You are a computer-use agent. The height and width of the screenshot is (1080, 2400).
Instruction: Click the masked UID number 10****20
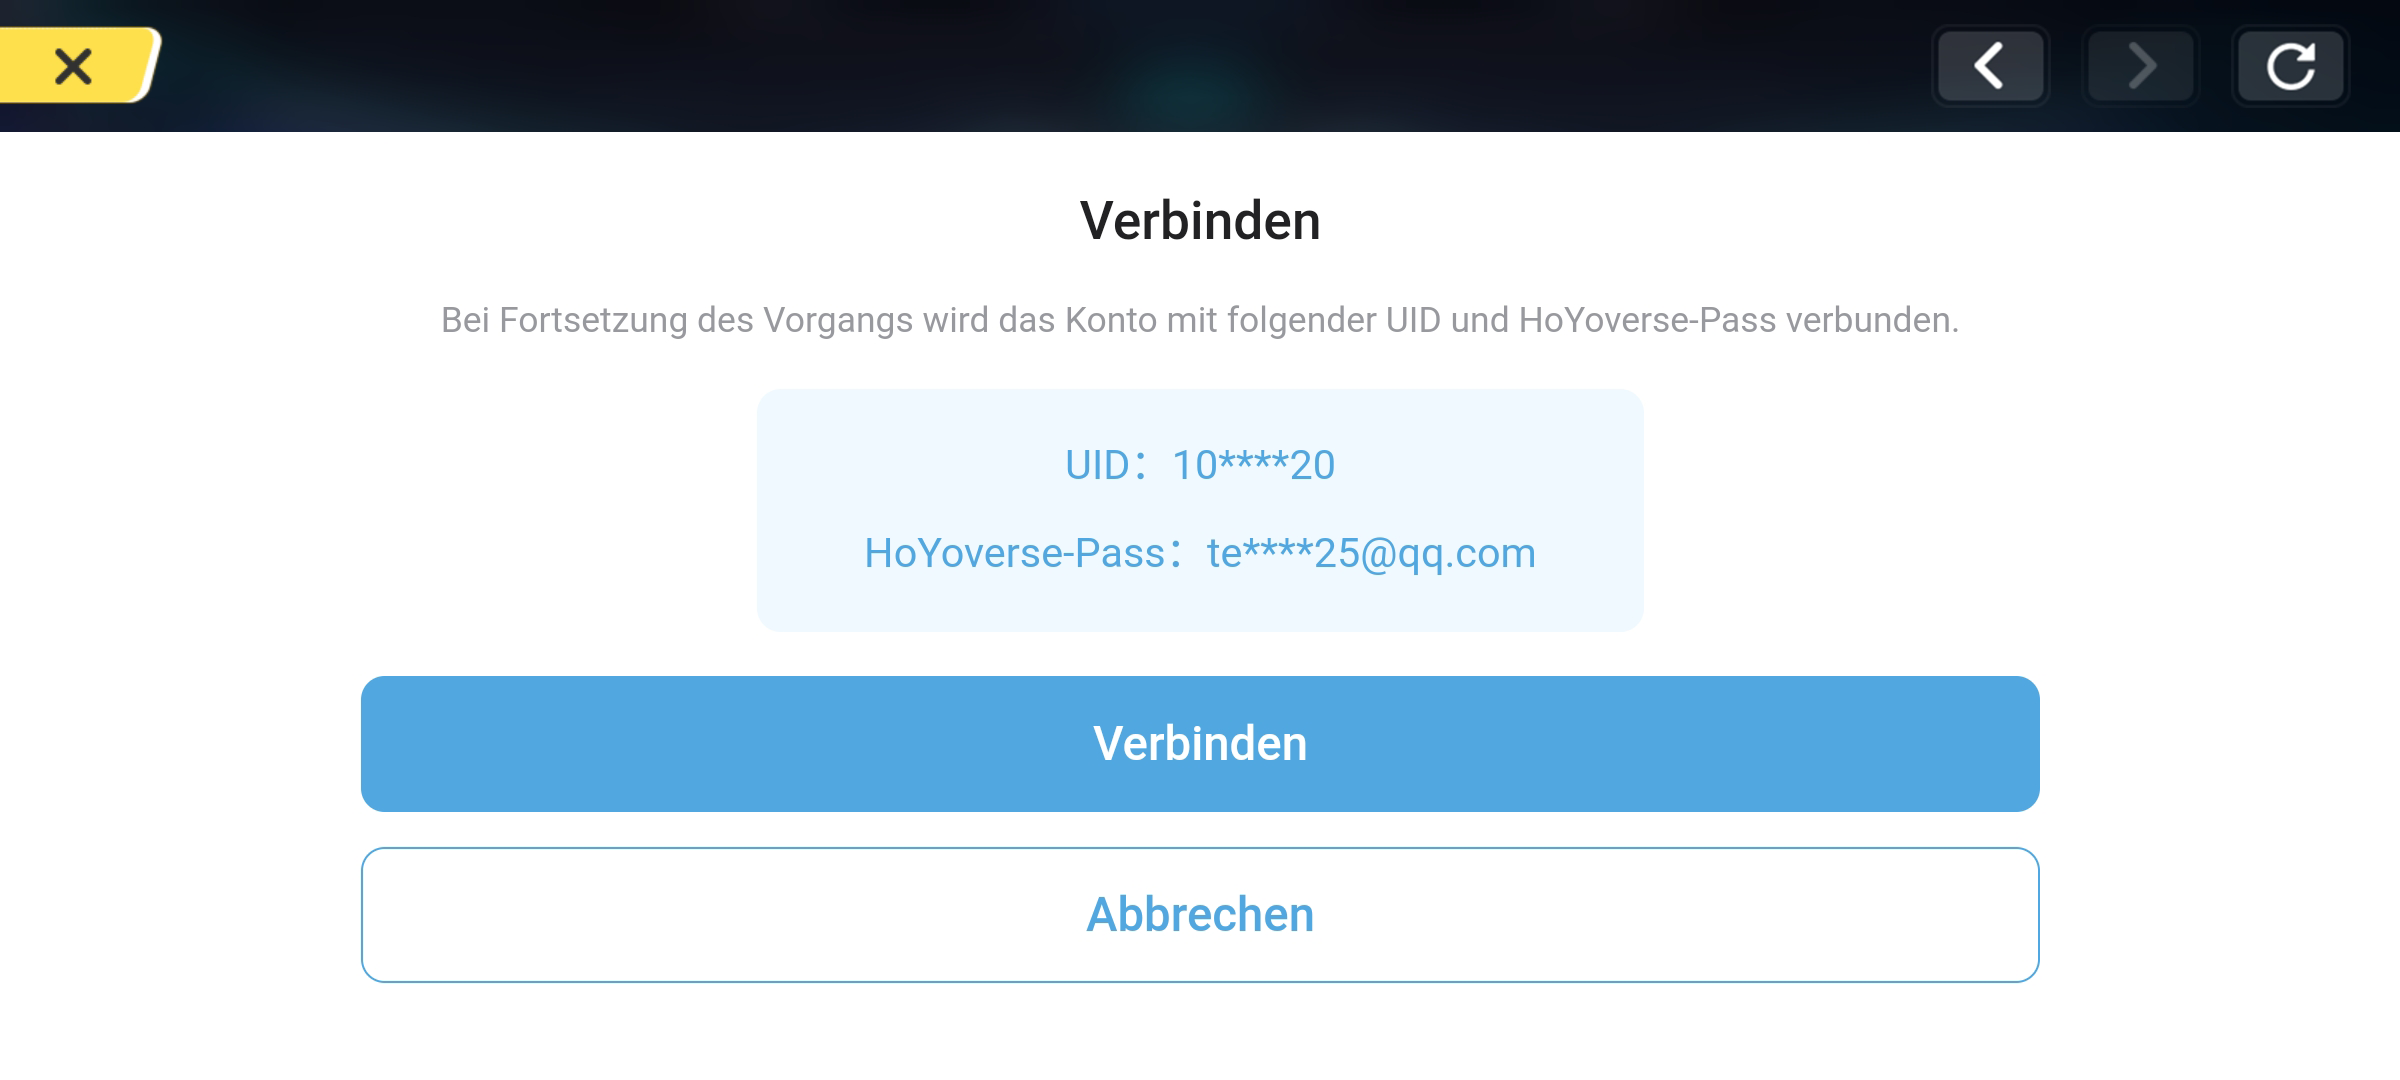1253,465
